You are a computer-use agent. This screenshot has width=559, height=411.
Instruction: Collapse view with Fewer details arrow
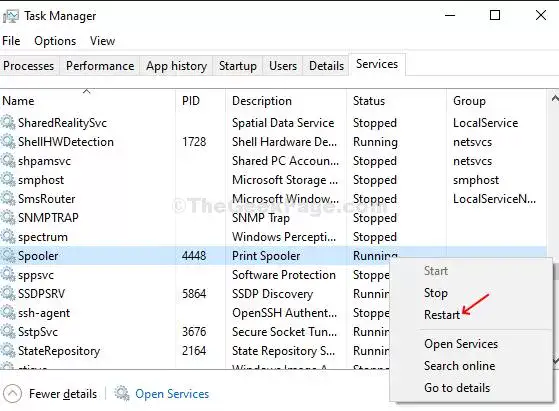click(x=12, y=394)
